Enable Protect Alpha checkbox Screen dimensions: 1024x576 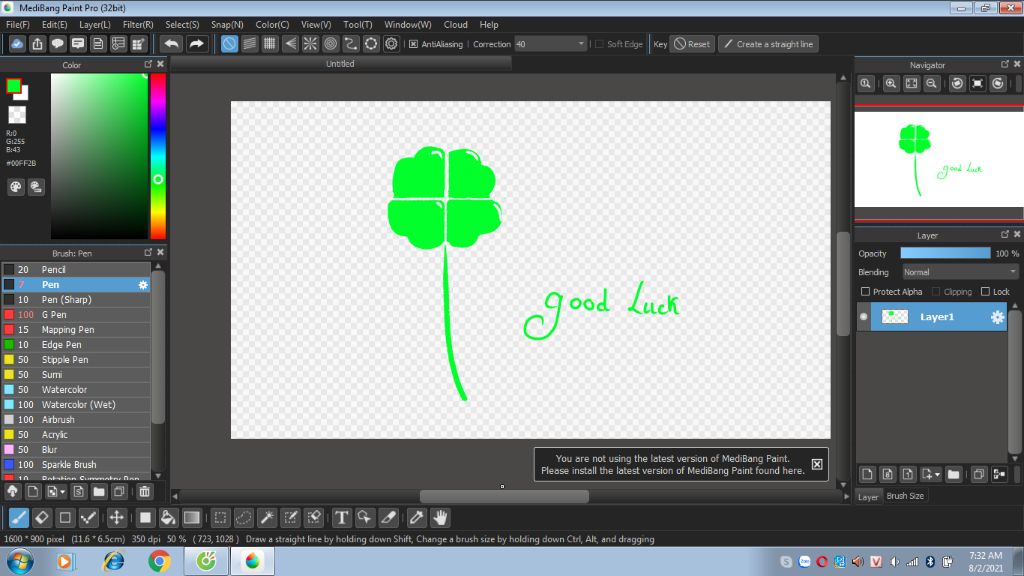click(865, 291)
